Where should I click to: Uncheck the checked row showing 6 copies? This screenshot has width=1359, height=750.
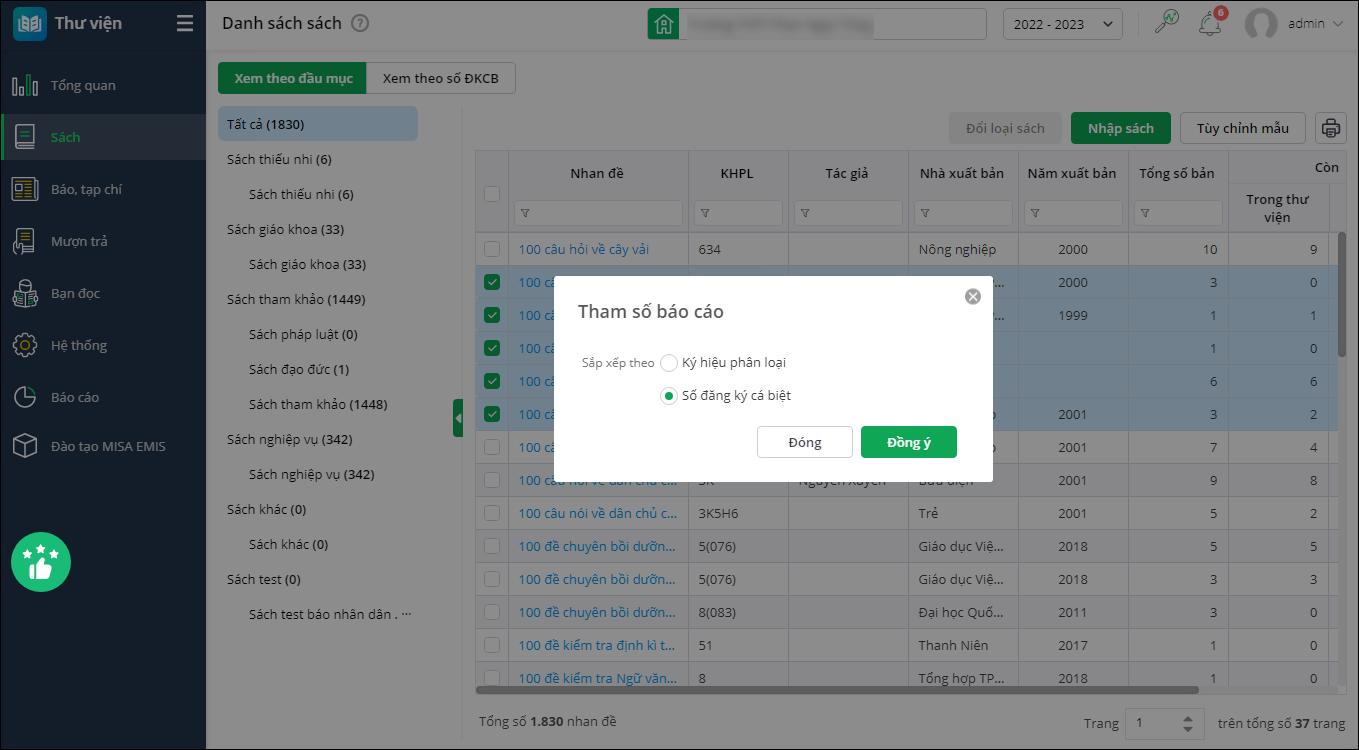coord(492,381)
